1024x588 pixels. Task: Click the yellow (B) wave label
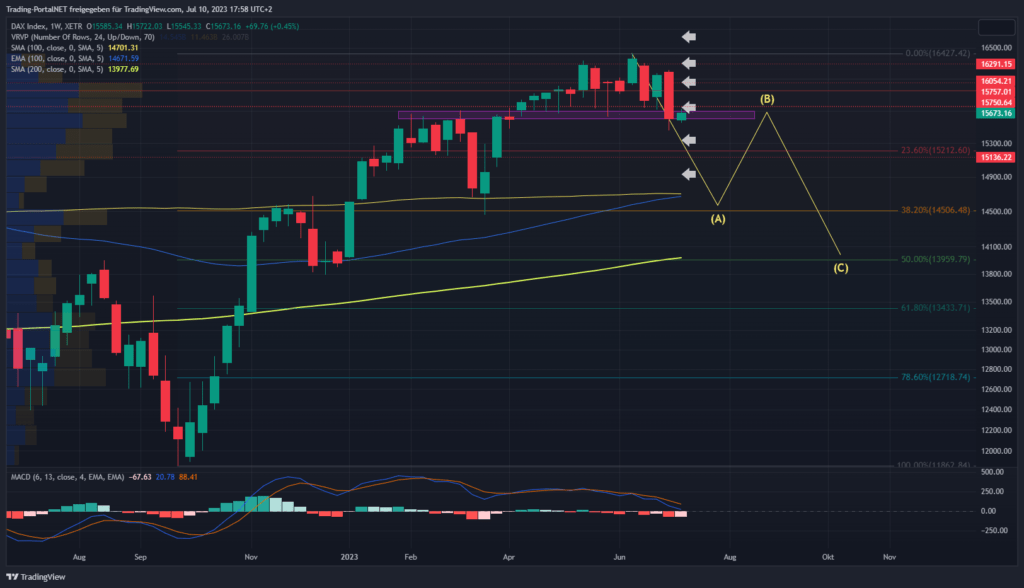[x=767, y=99]
